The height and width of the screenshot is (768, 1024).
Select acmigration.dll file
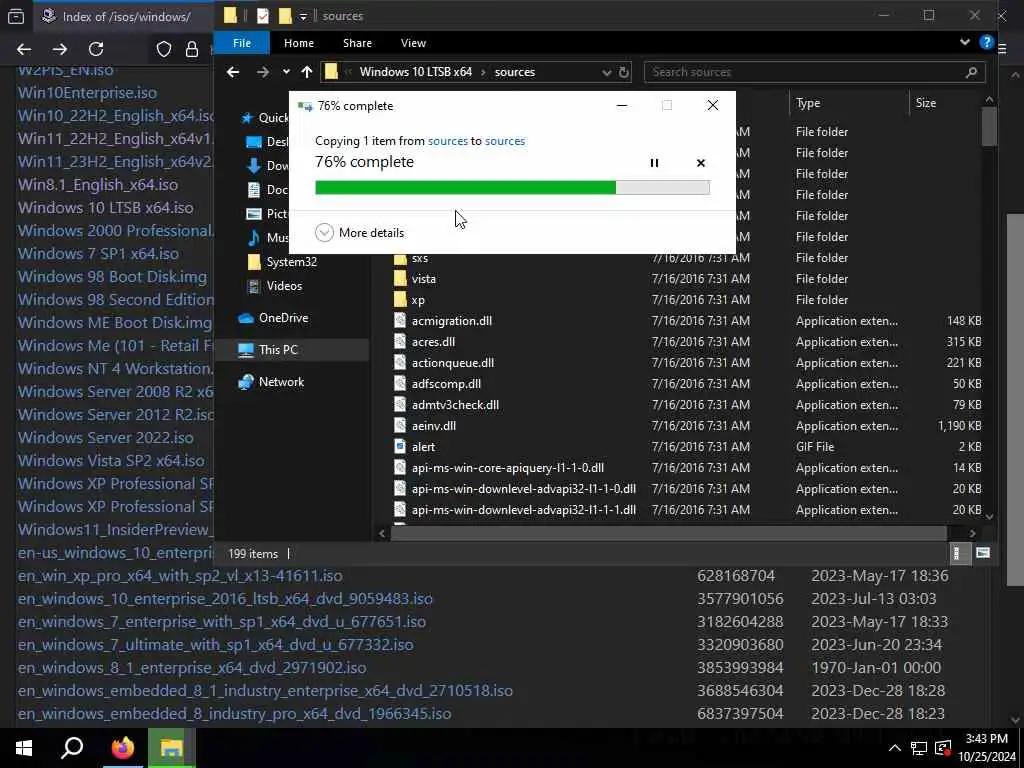452,321
